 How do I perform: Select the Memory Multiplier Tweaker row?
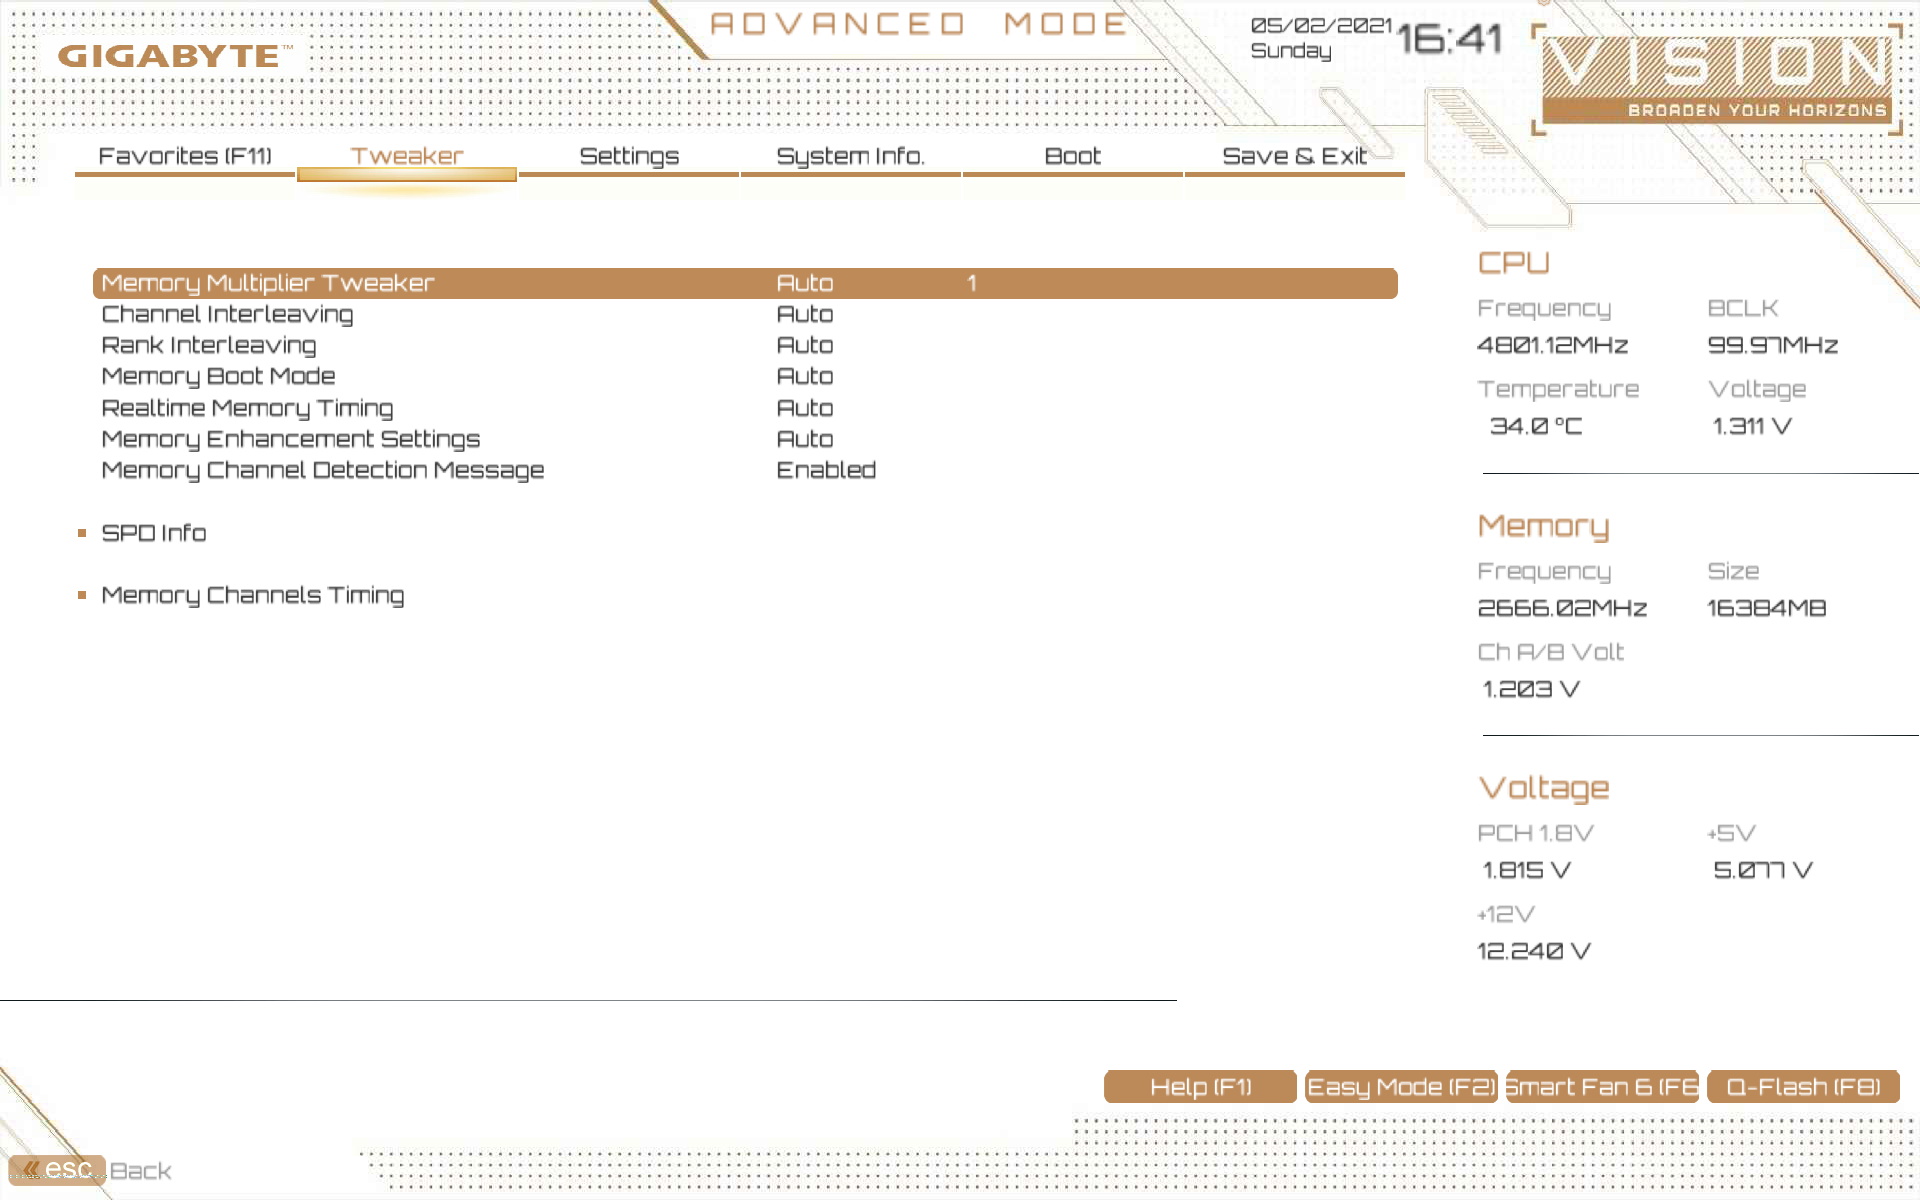(x=268, y=283)
